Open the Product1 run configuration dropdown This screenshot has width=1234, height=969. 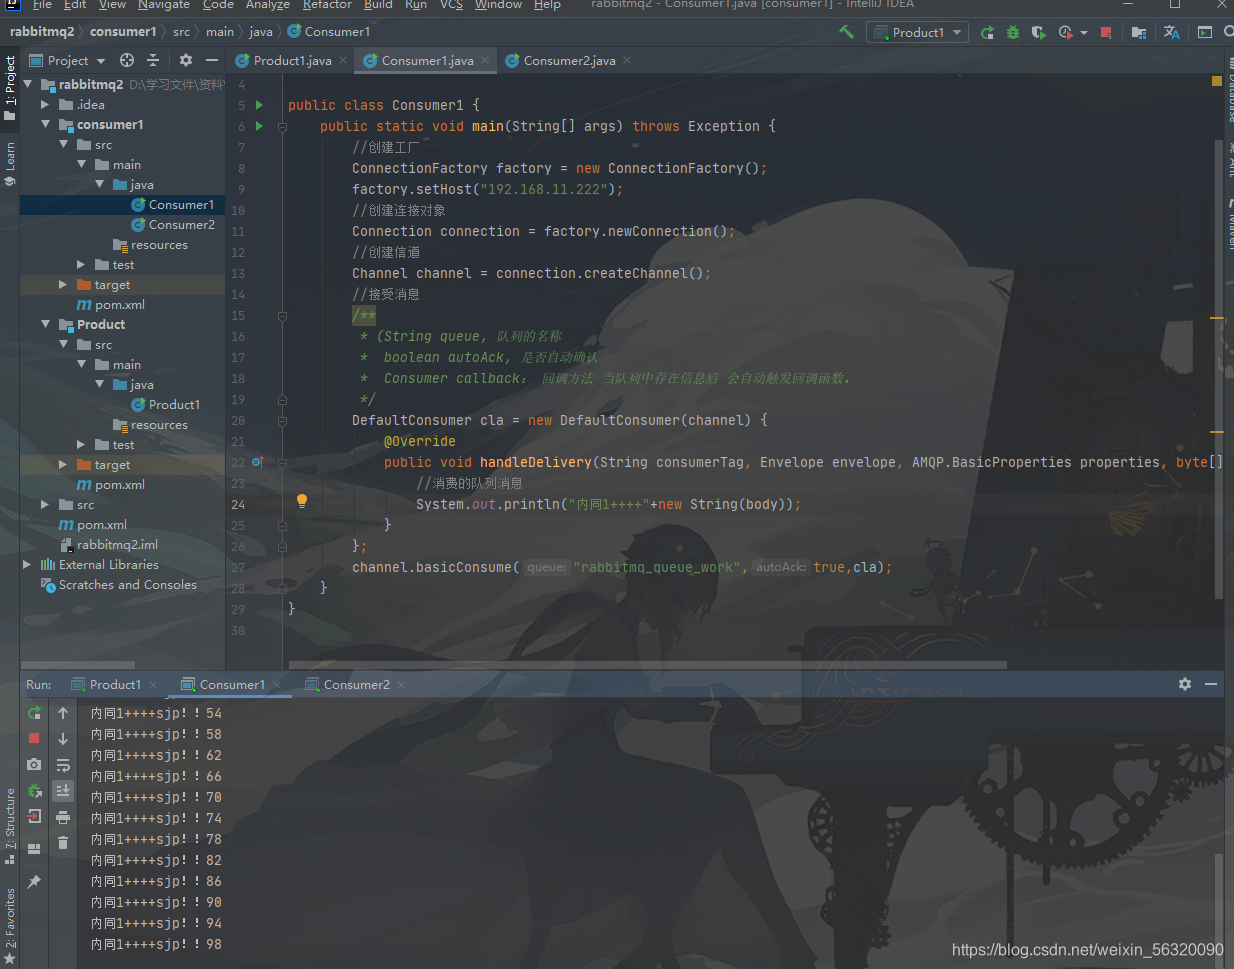click(917, 32)
